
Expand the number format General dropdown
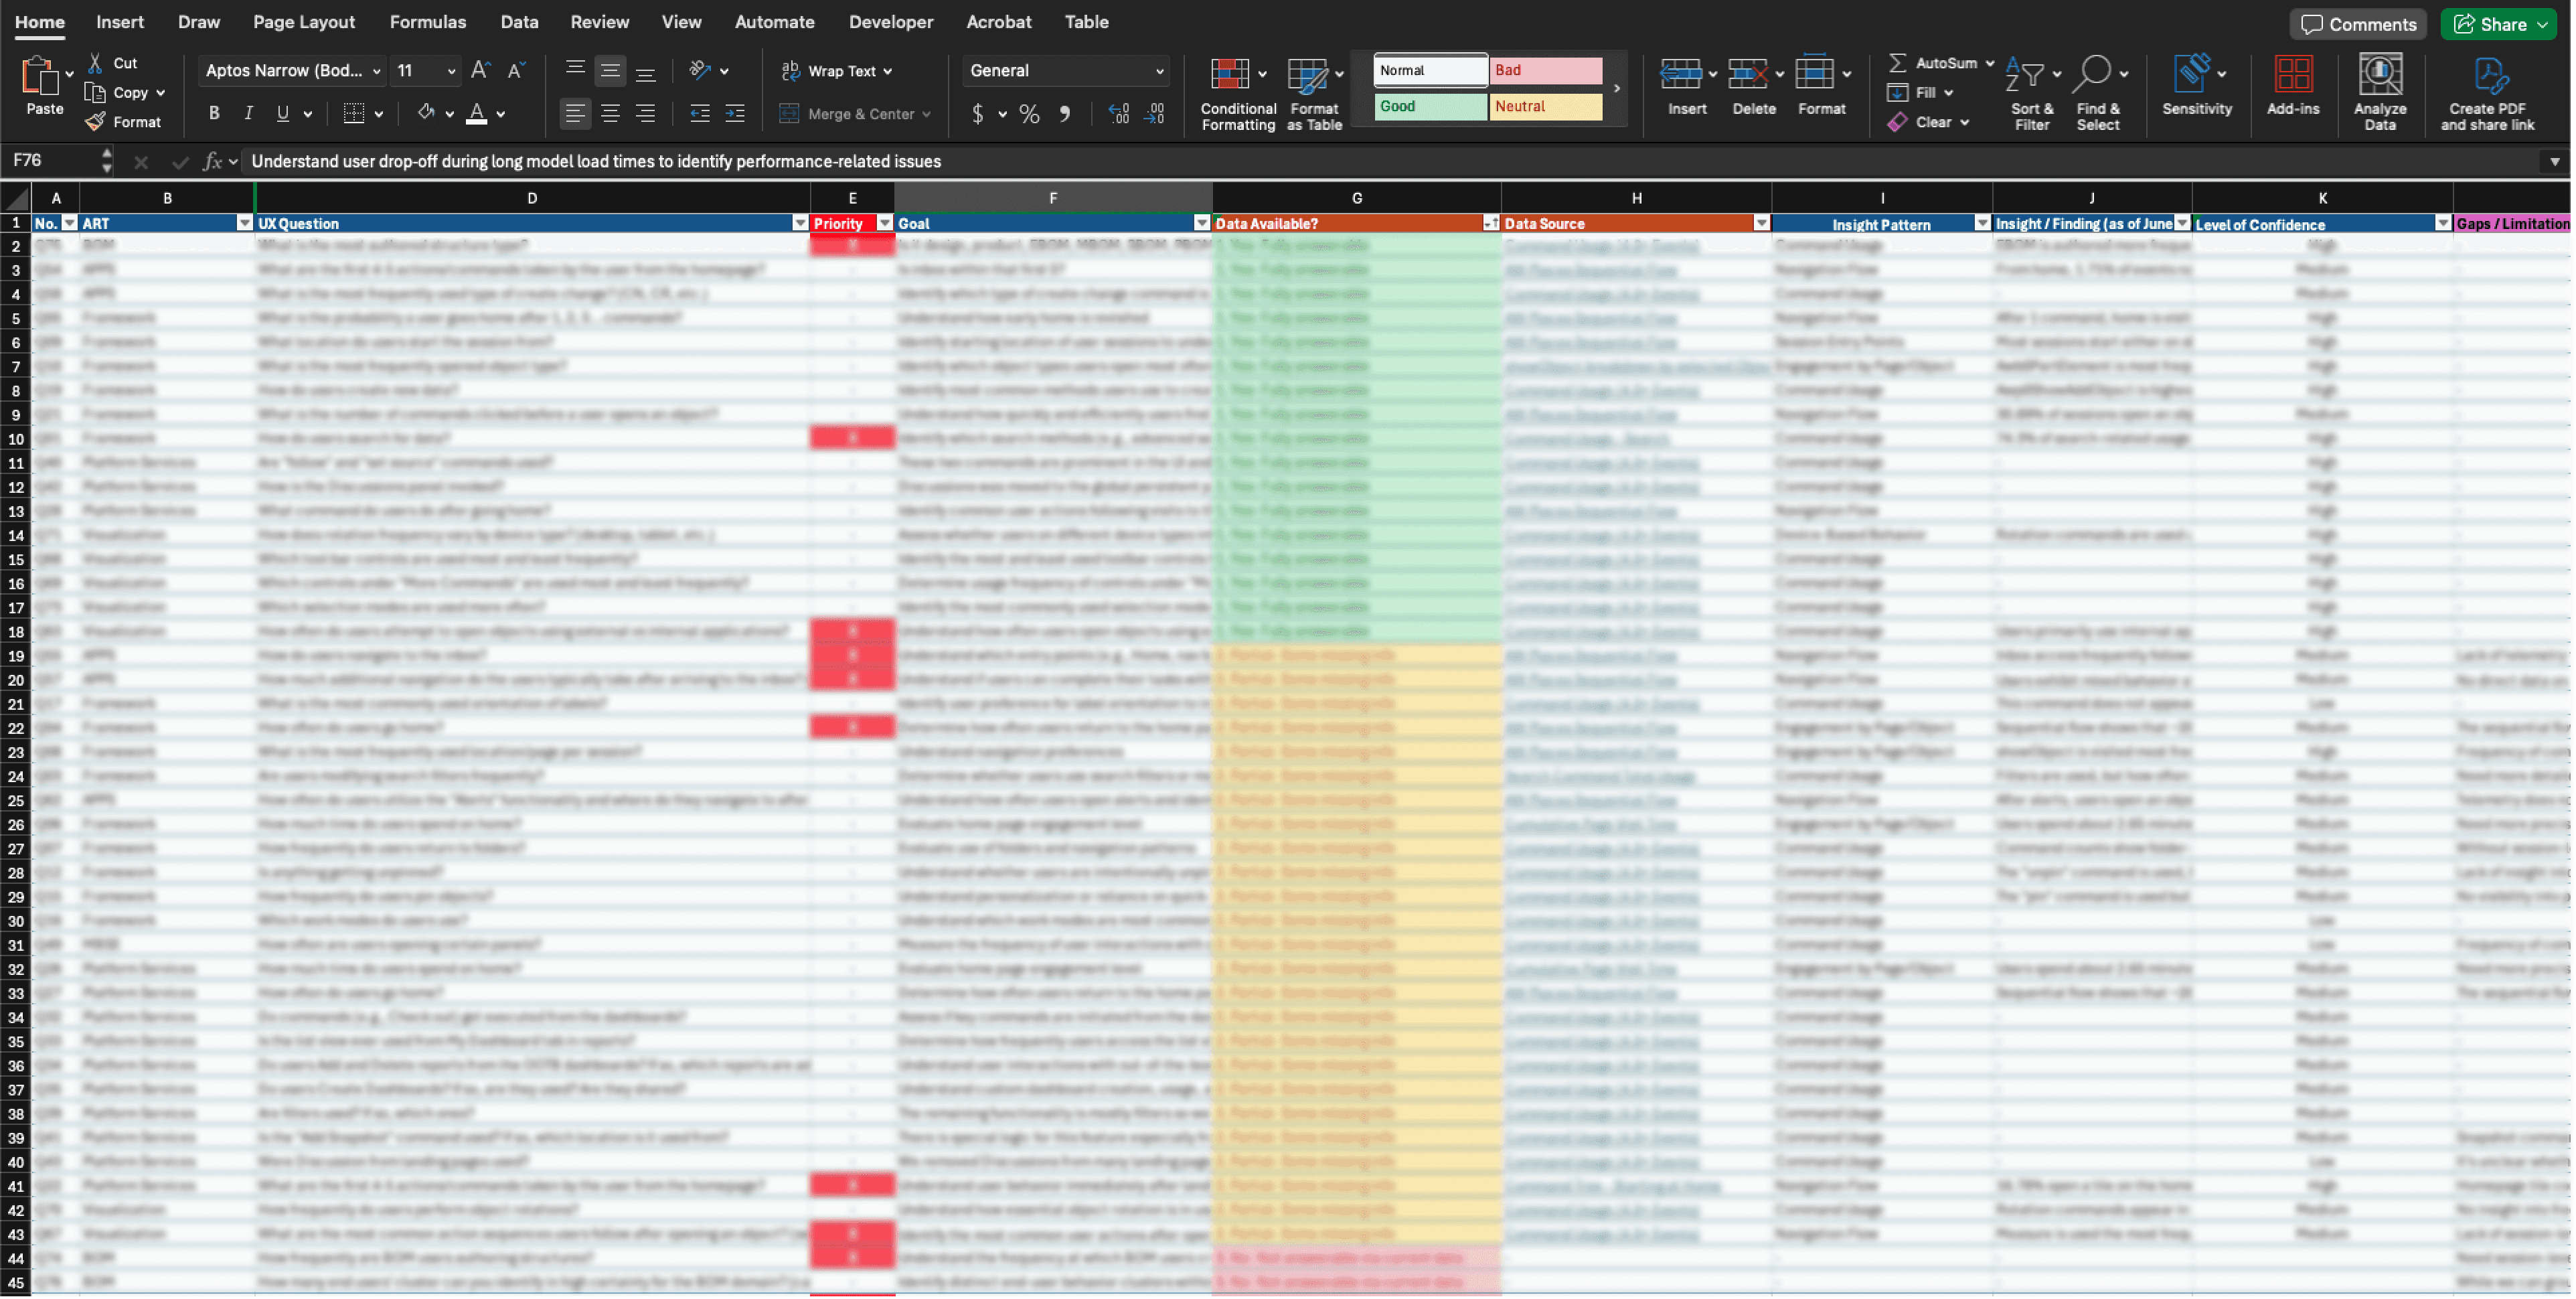tap(1159, 71)
